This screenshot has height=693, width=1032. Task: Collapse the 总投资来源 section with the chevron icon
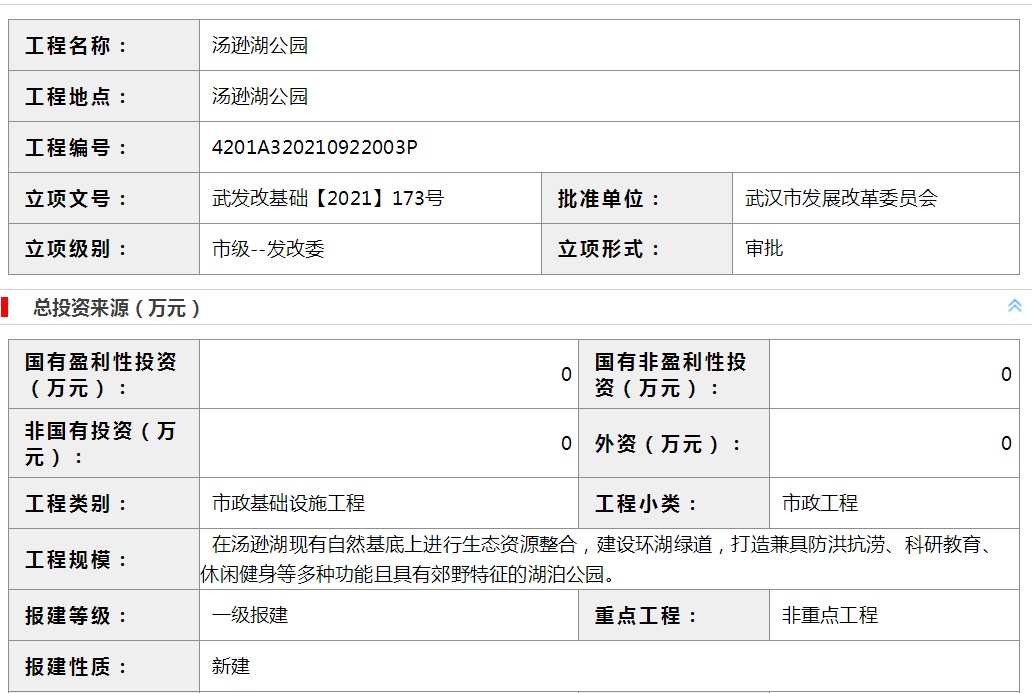click(1014, 305)
